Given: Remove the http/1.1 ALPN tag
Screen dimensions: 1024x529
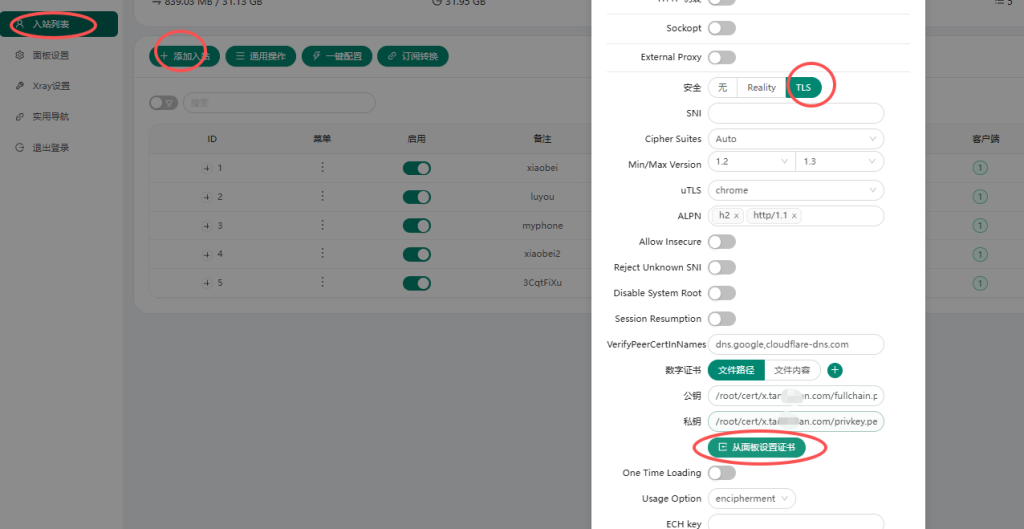Looking at the screenshot, I should click(794, 216).
